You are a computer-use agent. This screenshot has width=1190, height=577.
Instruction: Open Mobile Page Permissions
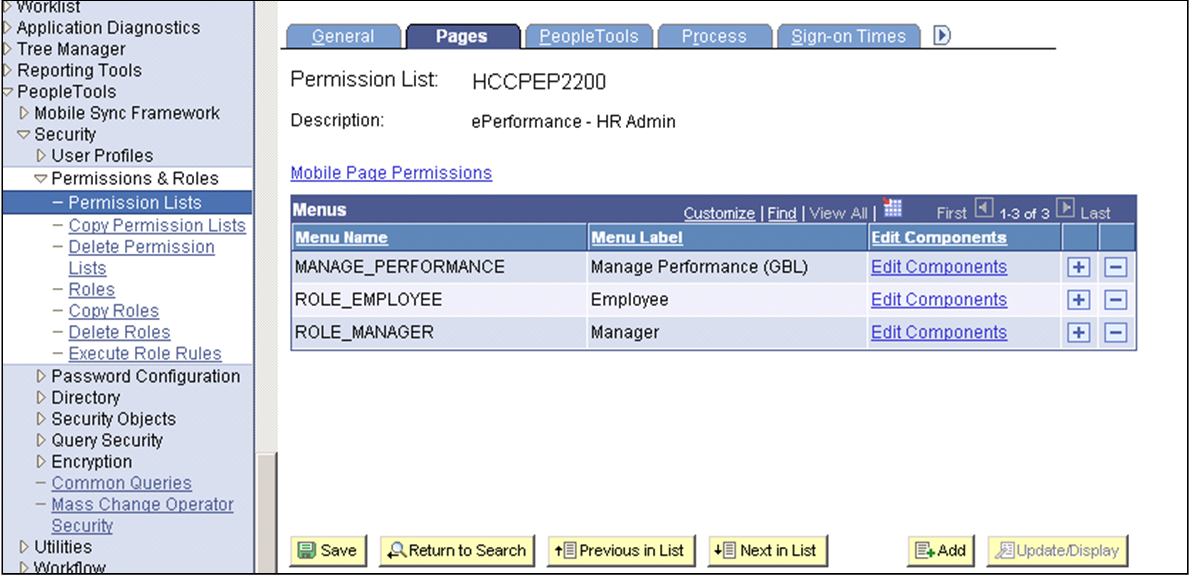[x=391, y=172]
